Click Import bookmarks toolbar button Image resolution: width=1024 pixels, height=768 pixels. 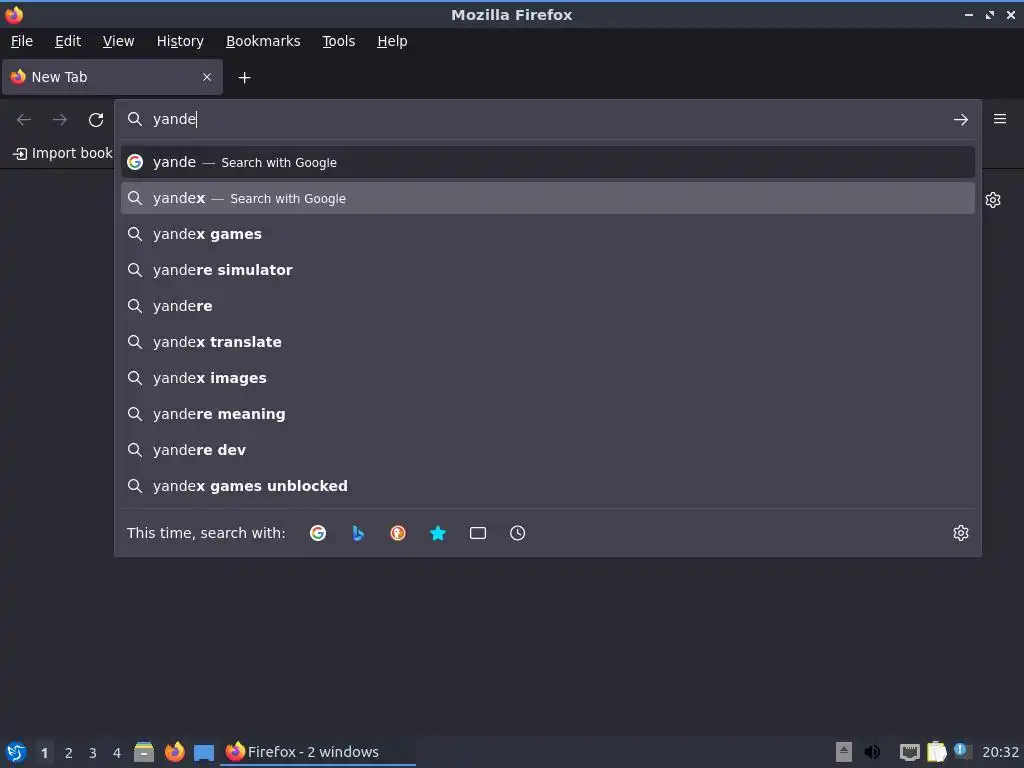point(63,153)
